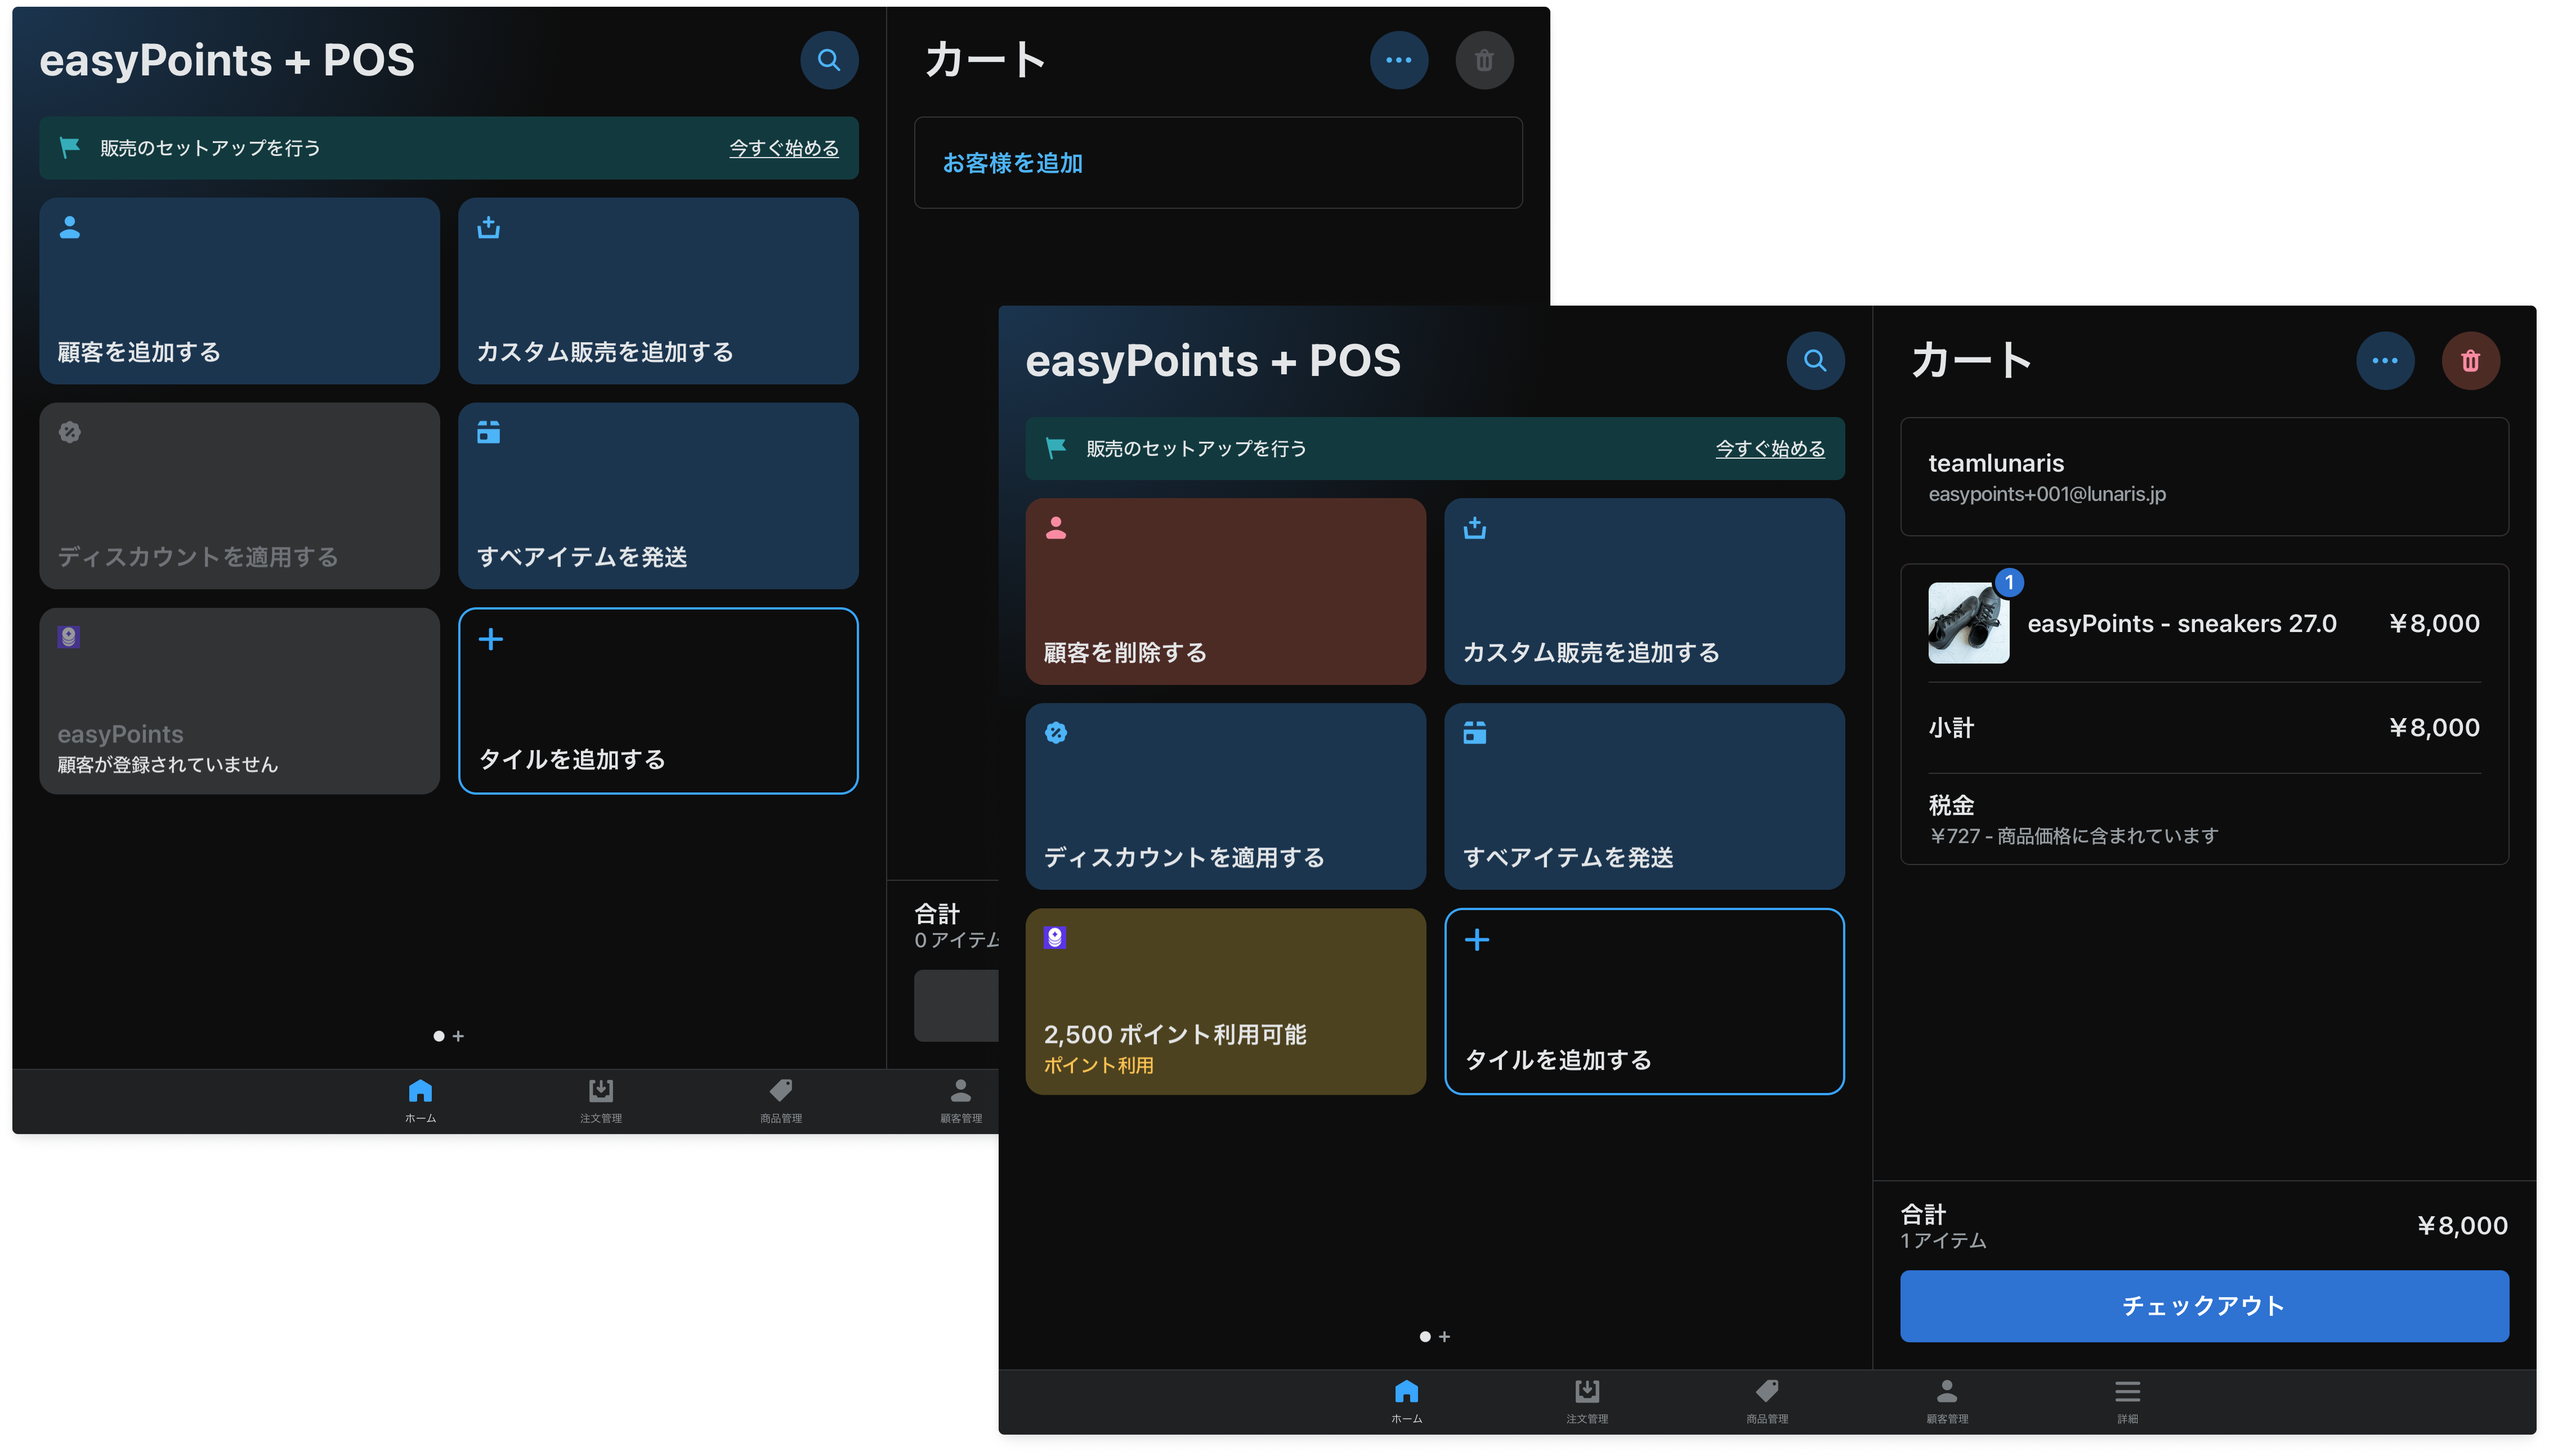Viewport: 2549px width, 1456px height.
Task: Open 顧客管理 tab in front window
Action: (x=1946, y=1402)
